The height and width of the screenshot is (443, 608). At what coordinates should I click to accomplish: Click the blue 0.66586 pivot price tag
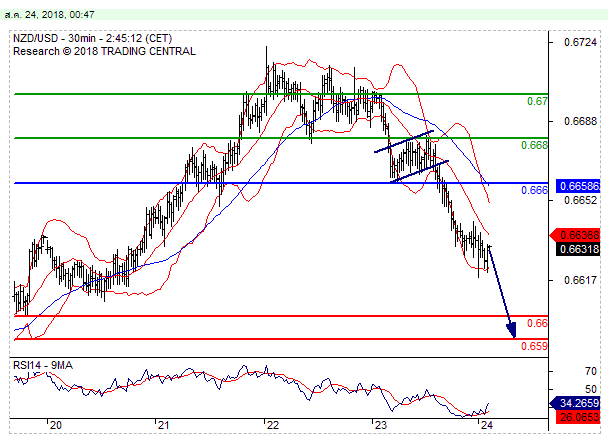(x=578, y=186)
